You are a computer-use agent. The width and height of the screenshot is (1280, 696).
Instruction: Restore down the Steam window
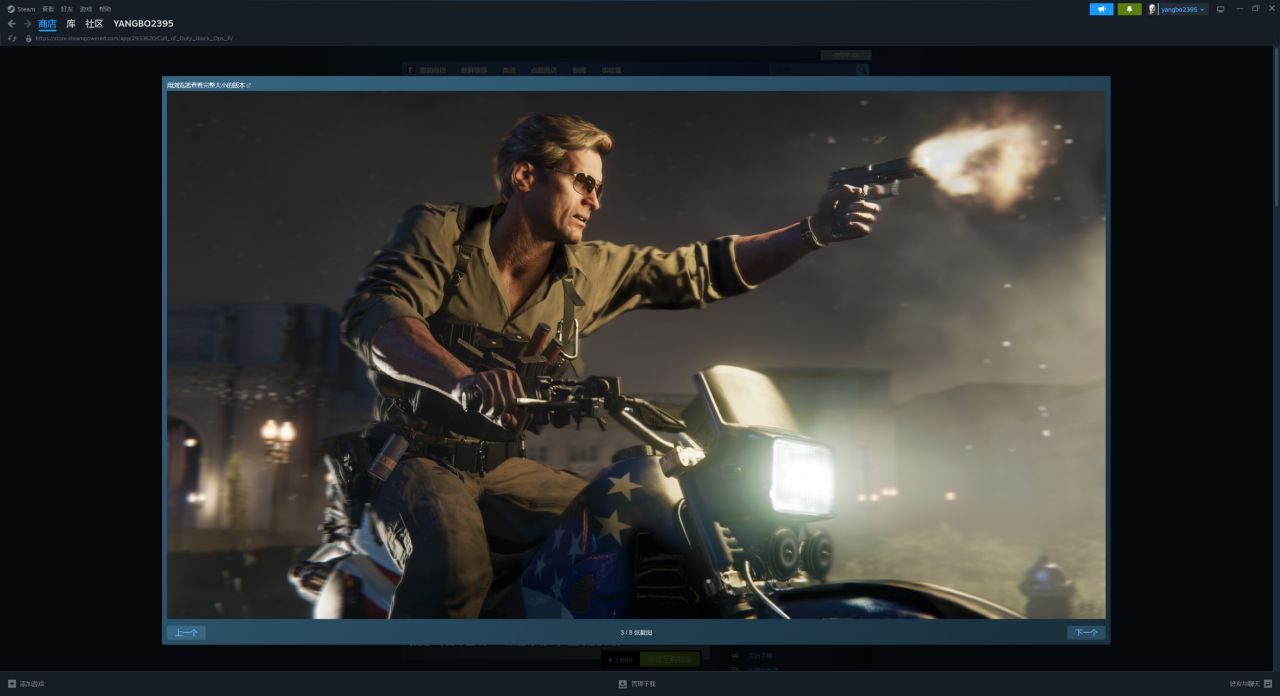point(1256,9)
